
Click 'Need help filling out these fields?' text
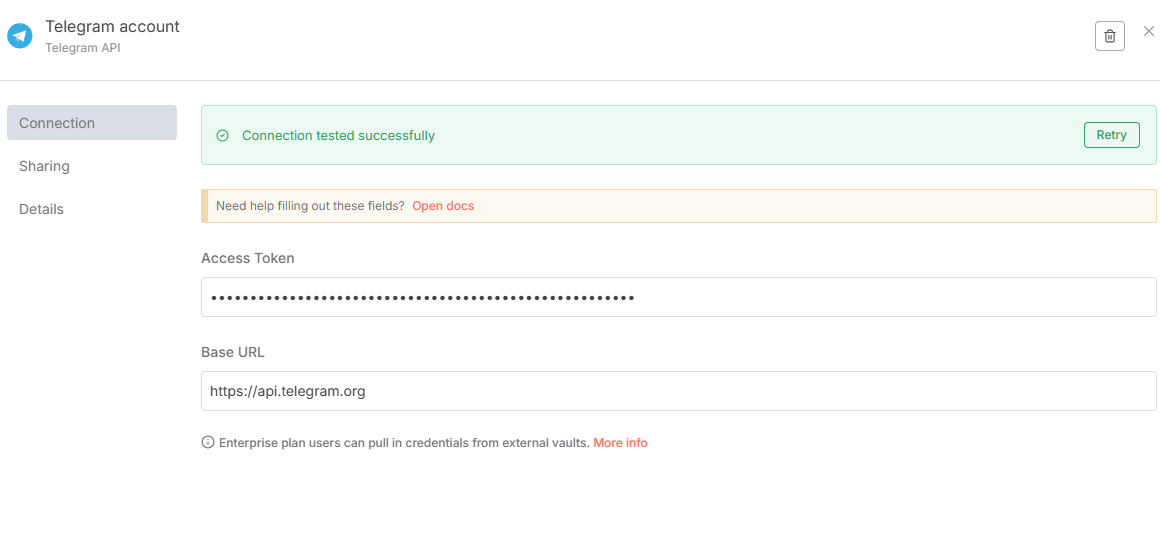coord(310,206)
